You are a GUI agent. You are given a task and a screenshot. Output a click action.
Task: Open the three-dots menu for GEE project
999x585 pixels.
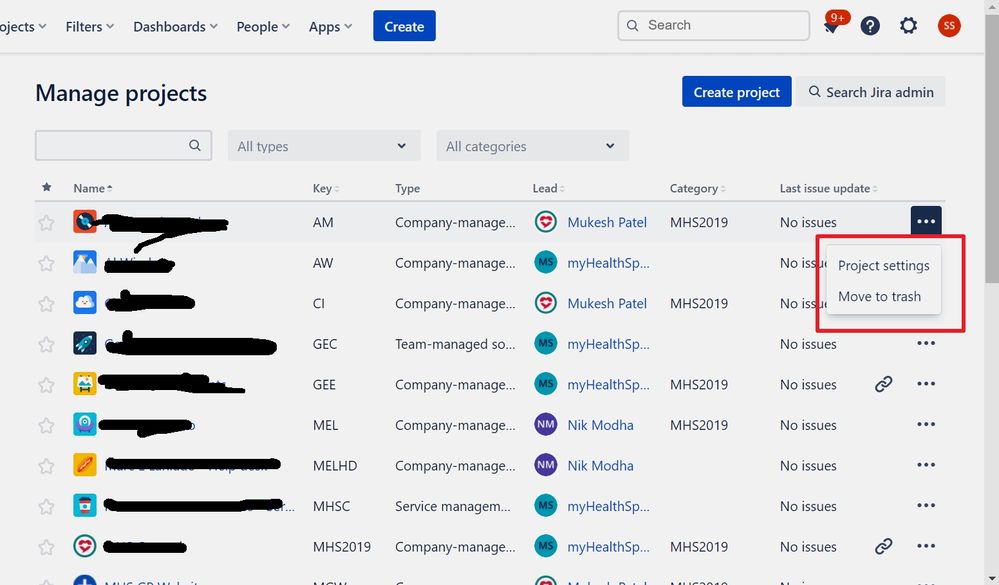pos(926,384)
